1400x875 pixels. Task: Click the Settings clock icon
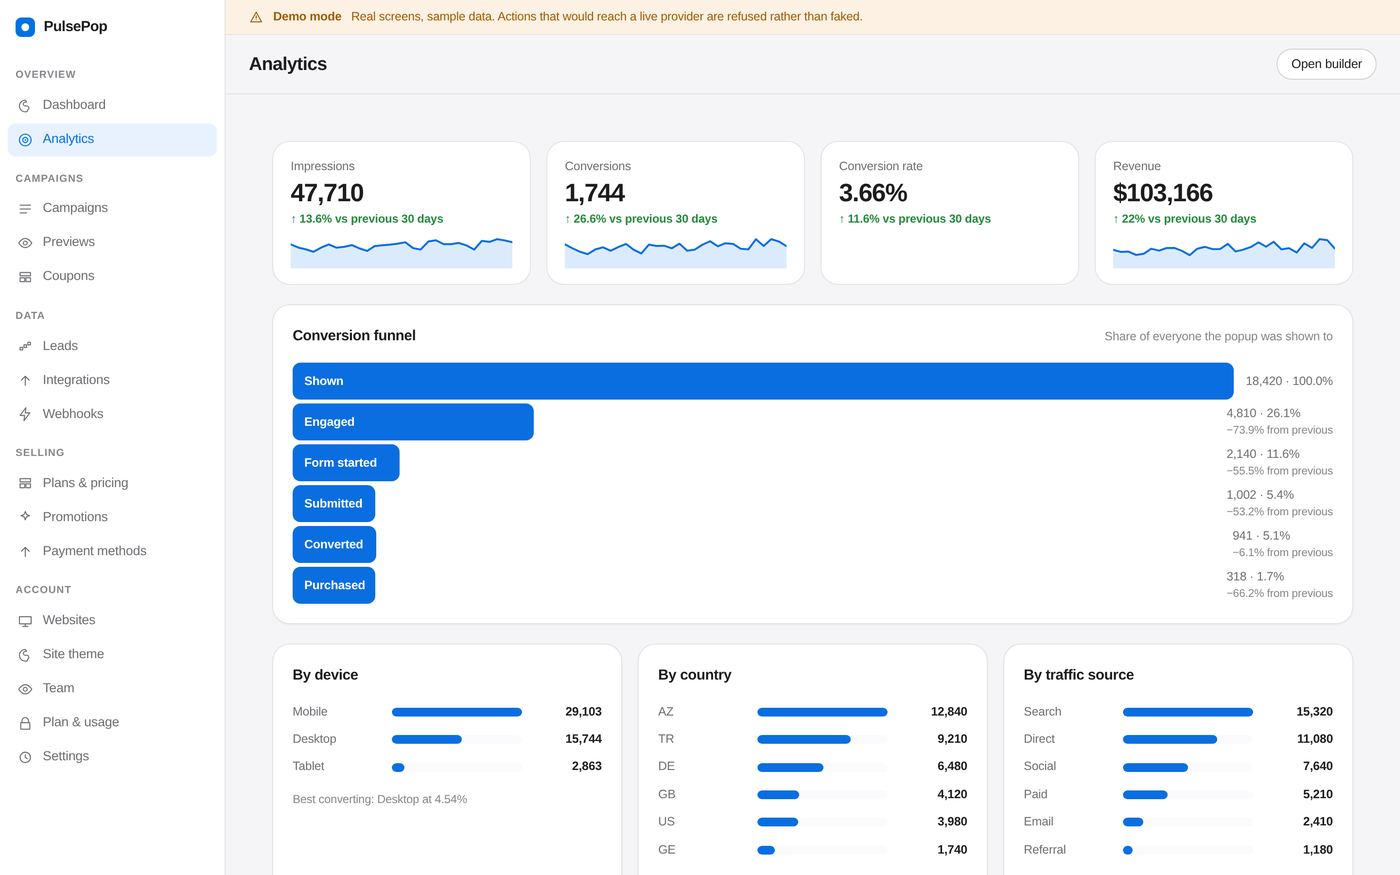coord(25,757)
